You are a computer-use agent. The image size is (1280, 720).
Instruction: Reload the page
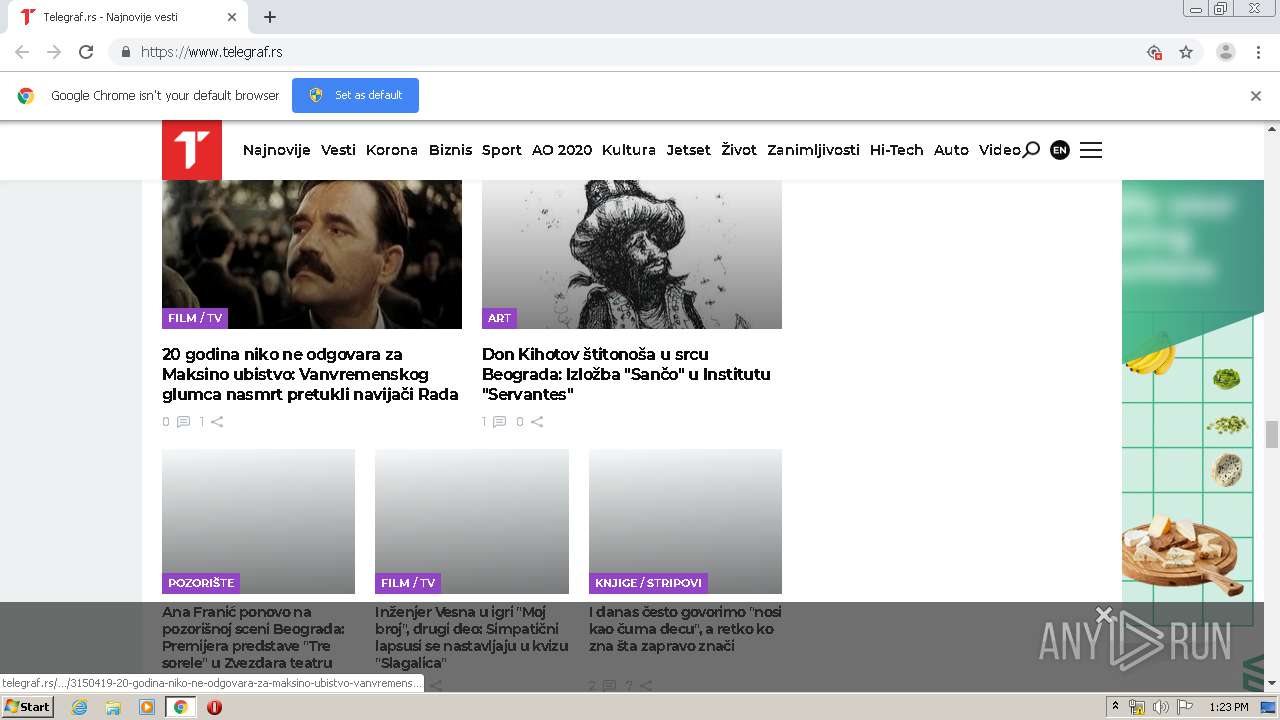(x=86, y=52)
